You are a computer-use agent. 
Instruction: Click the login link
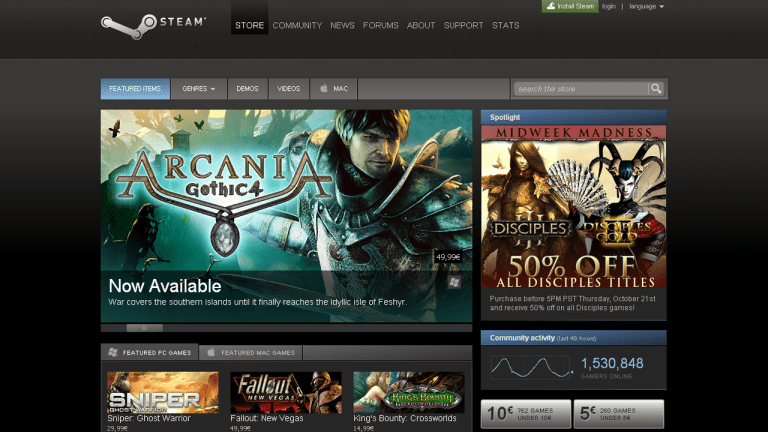point(609,6)
